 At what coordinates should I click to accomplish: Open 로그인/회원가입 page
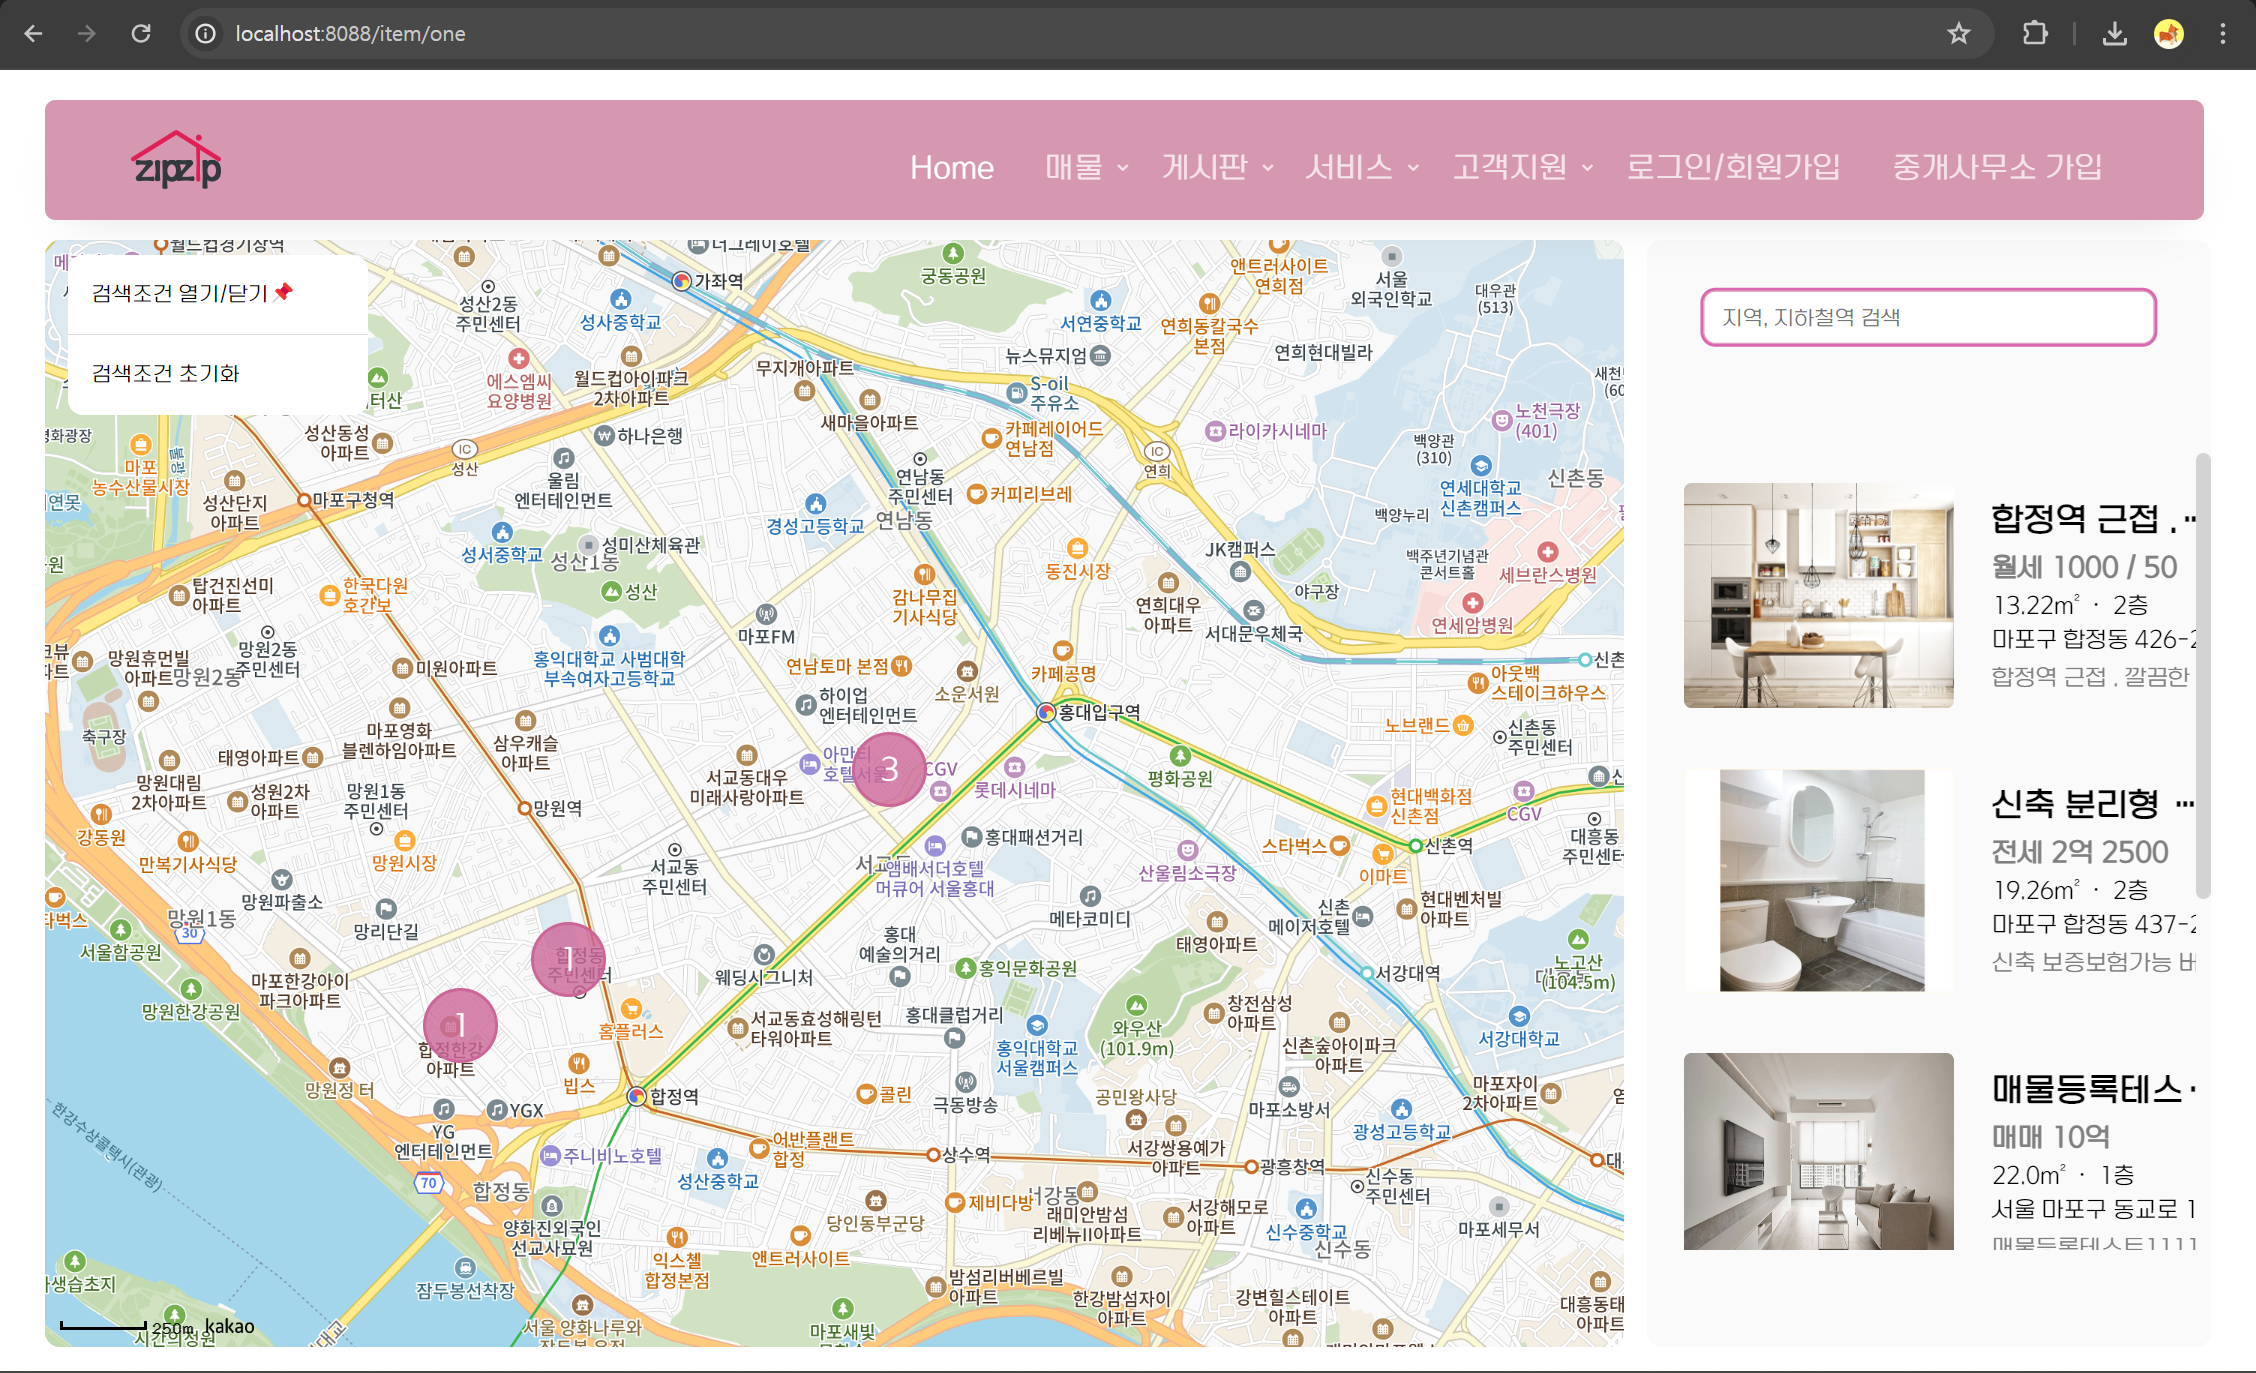(x=1733, y=167)
